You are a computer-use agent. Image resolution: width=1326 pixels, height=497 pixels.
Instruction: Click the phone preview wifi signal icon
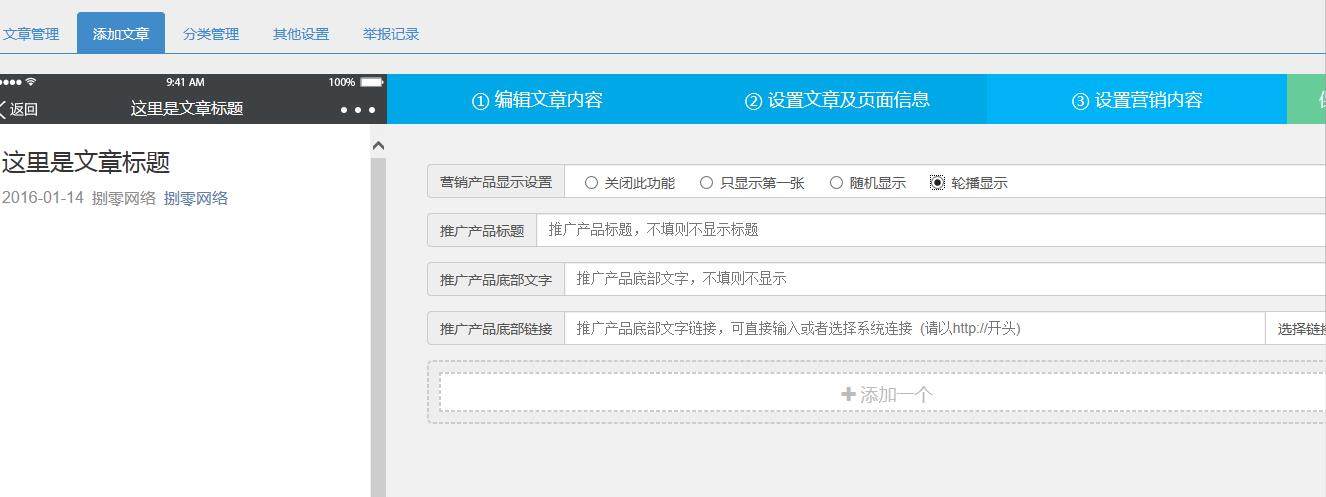pyautogui.click(x=31, y=82)
